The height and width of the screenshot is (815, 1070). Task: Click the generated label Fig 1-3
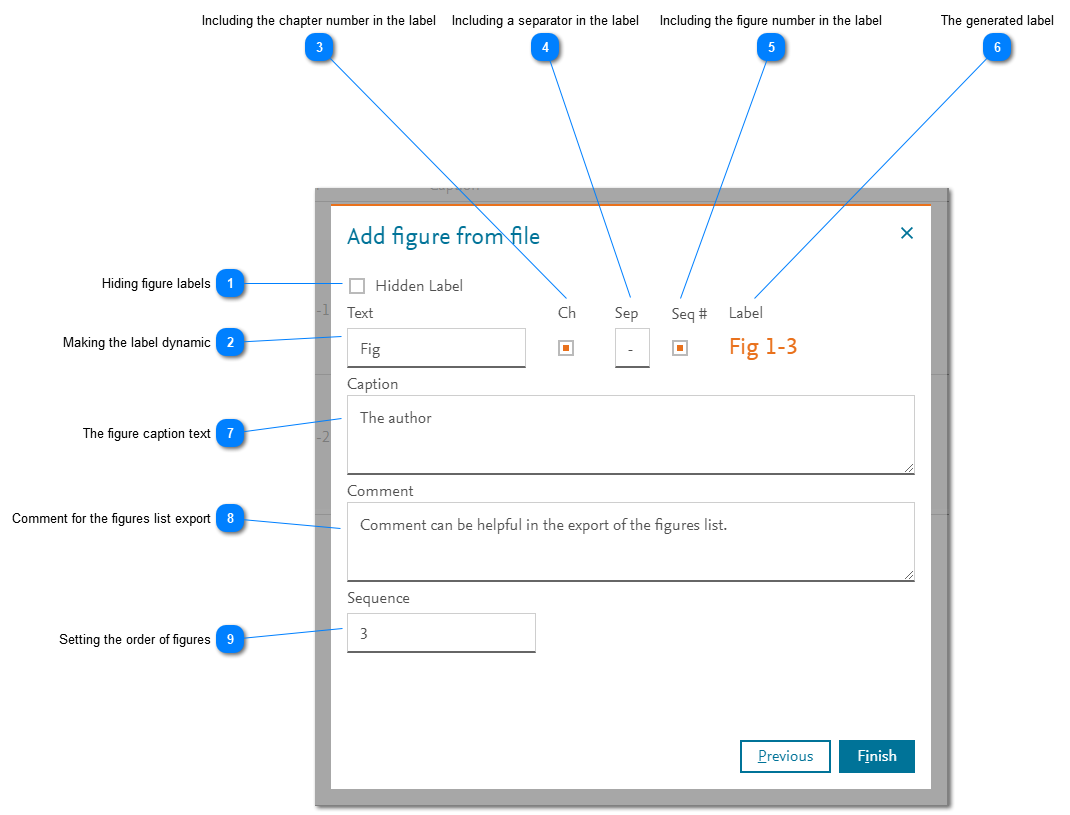click(763, 347)
